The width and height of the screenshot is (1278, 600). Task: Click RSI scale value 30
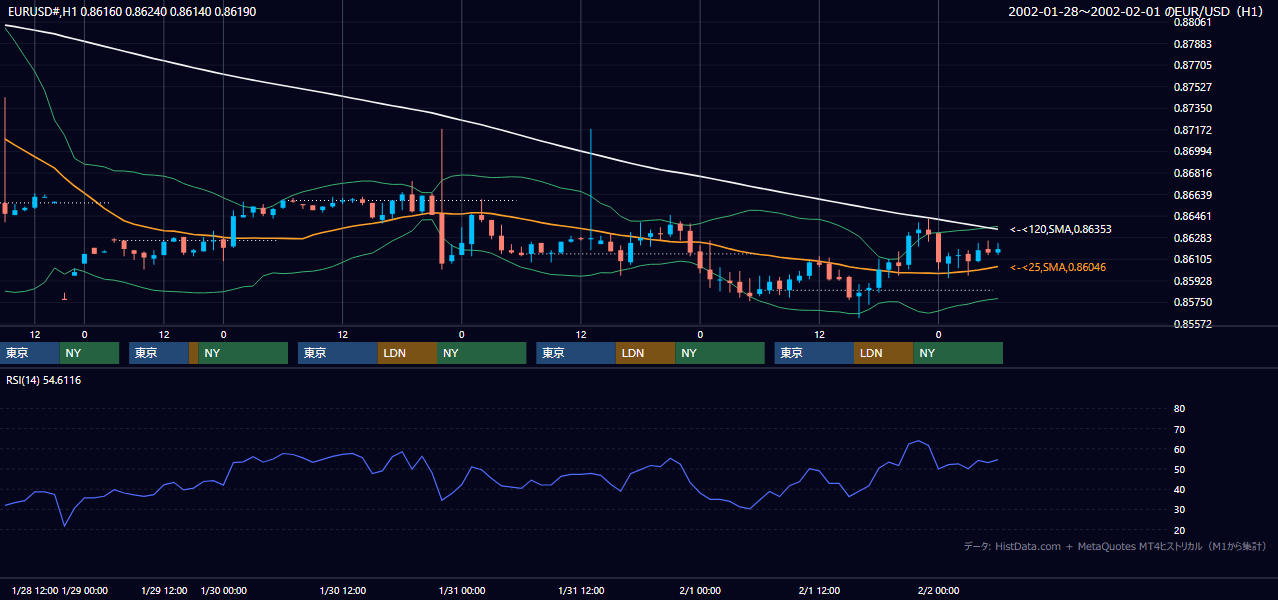(x=1179, y=510)
